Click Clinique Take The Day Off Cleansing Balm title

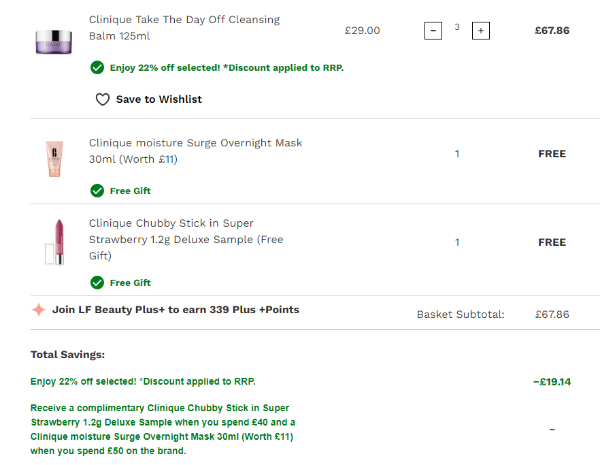click(184, 27)
